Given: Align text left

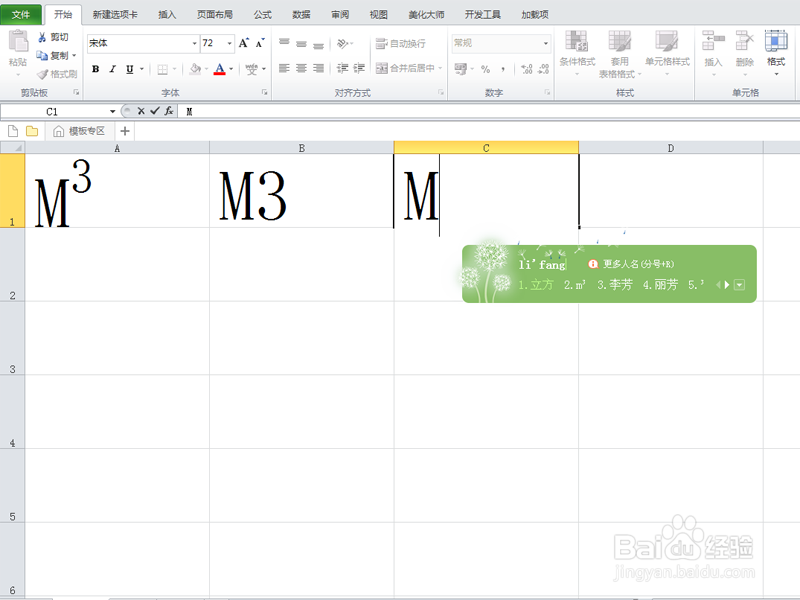Looking at the screenshot, I should [284, 68].
